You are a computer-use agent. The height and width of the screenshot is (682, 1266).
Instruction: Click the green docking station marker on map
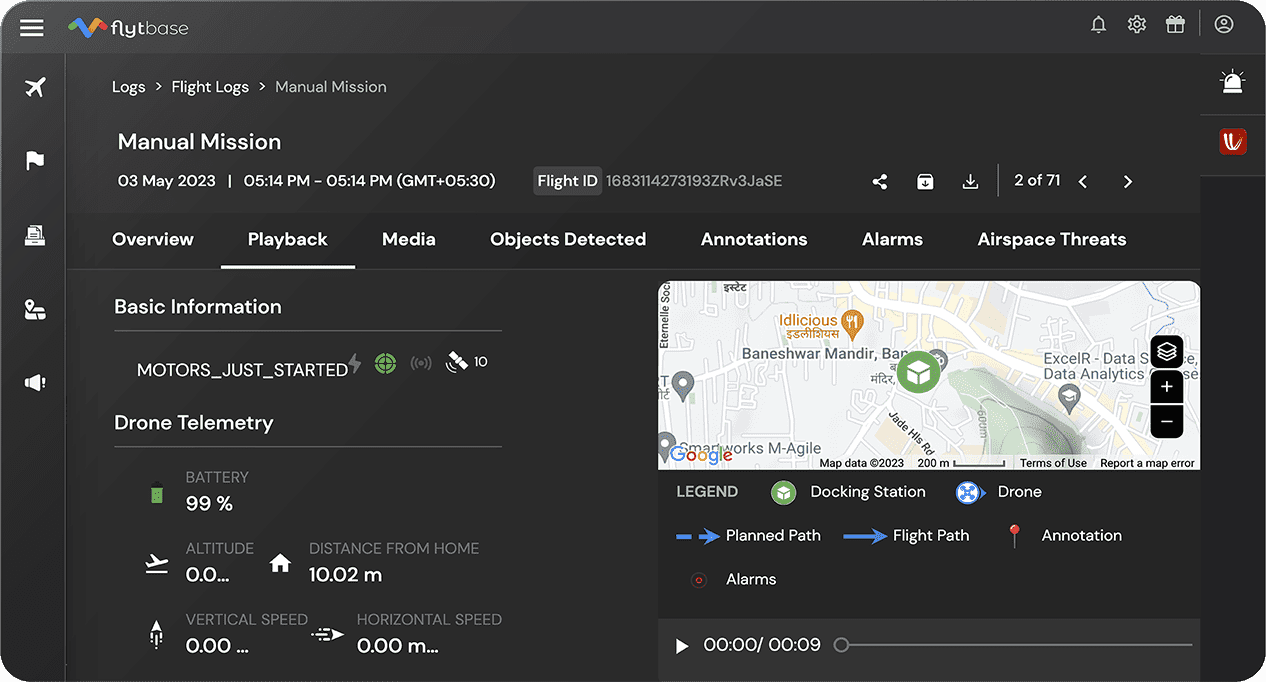point(917,372)
